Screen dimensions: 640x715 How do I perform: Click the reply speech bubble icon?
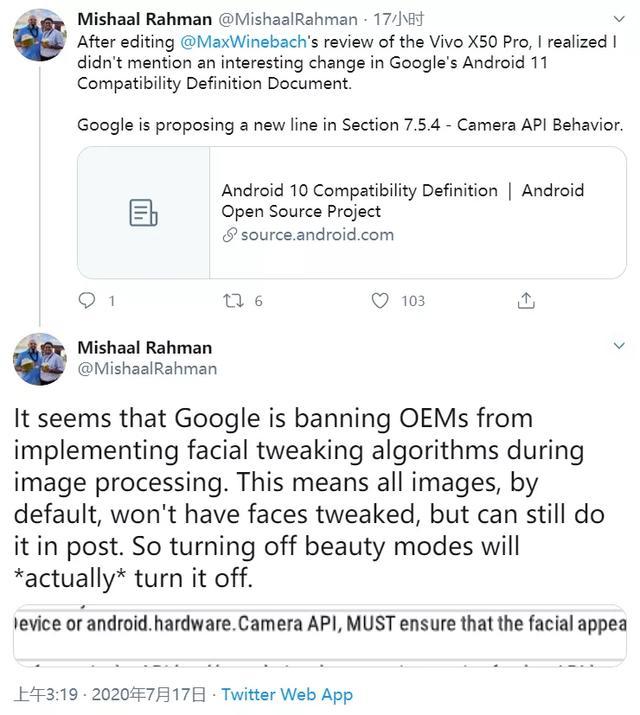pyautogui.click(x=87, y=300)
